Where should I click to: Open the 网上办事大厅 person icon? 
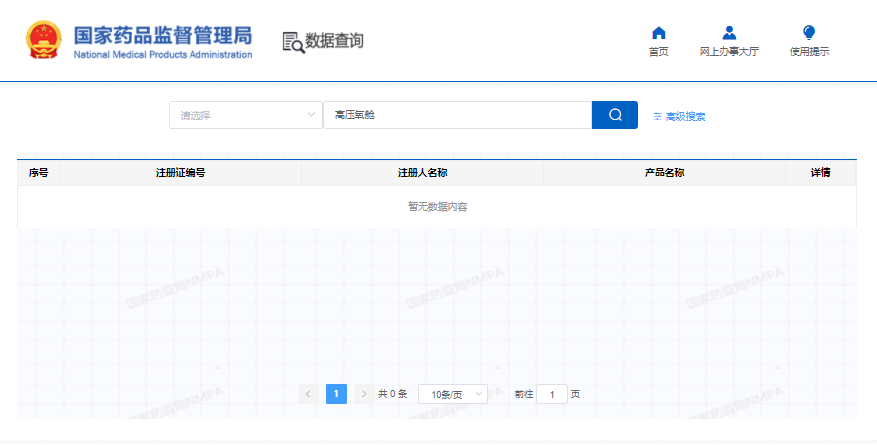click(x=729, y=33)
